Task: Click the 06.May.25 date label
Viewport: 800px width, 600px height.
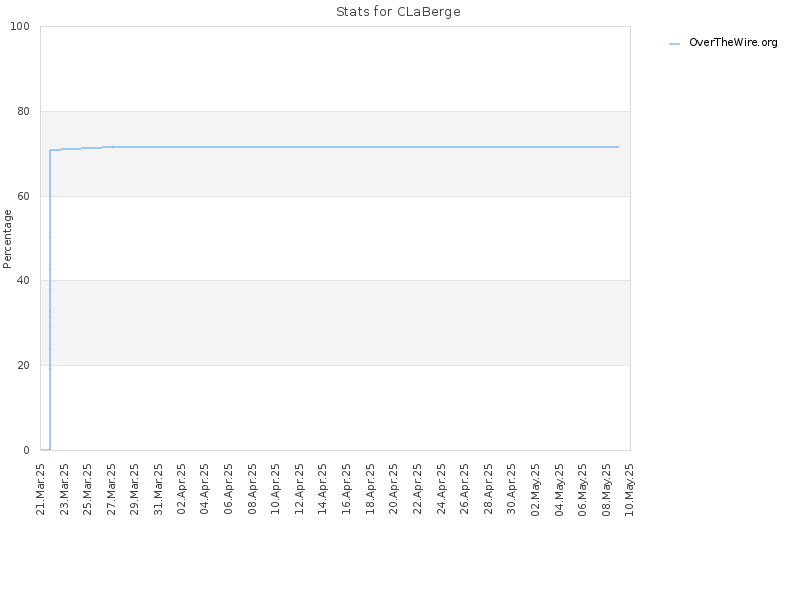Action: coord(583,489)
